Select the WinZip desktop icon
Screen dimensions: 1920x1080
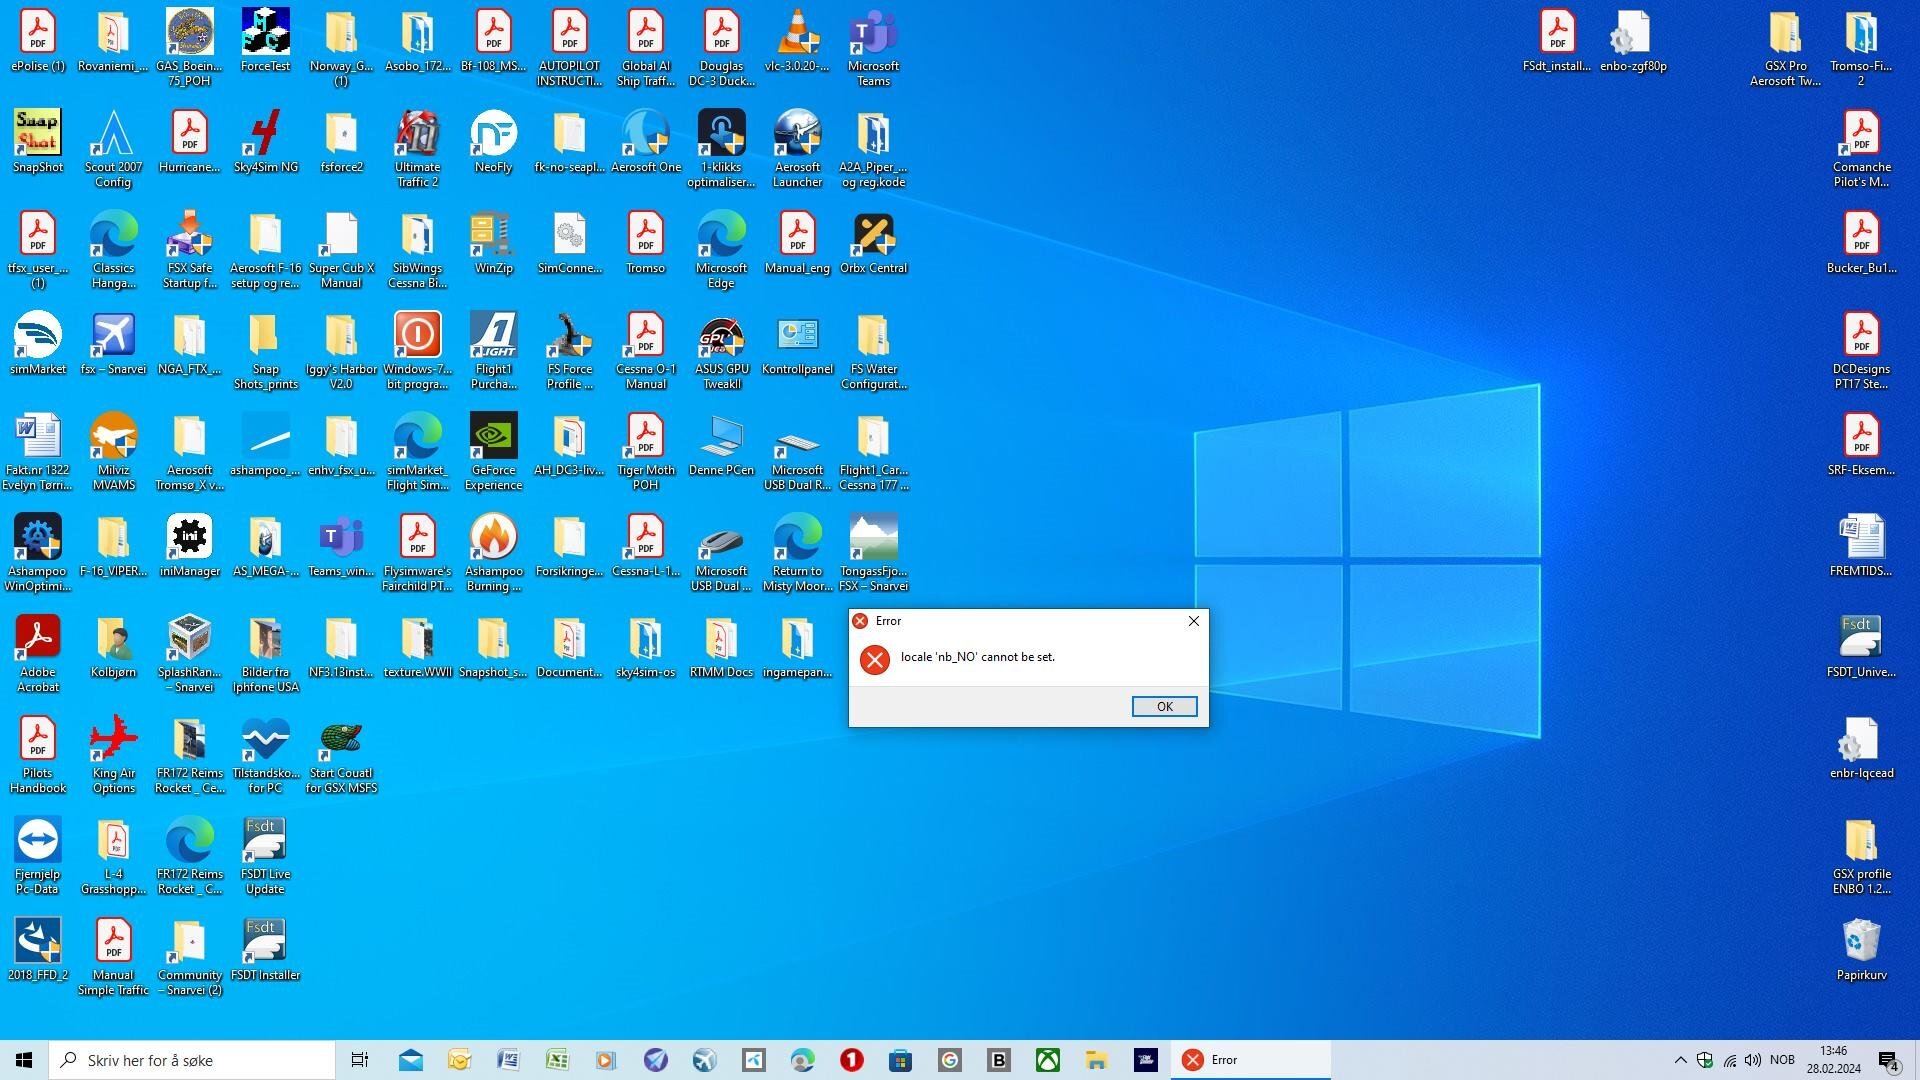pyautogui.click(x=493, y=243)
